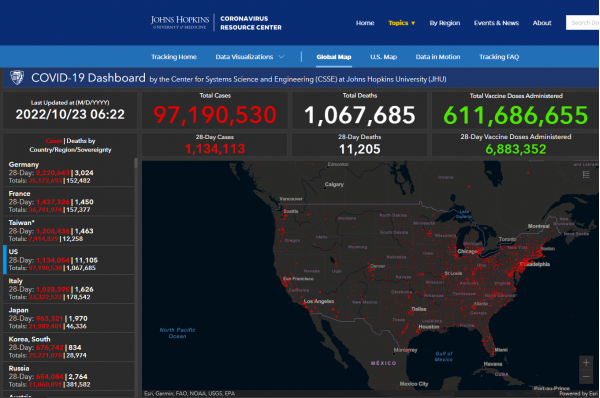Click the Calgary label on the map

coord(334,184)
